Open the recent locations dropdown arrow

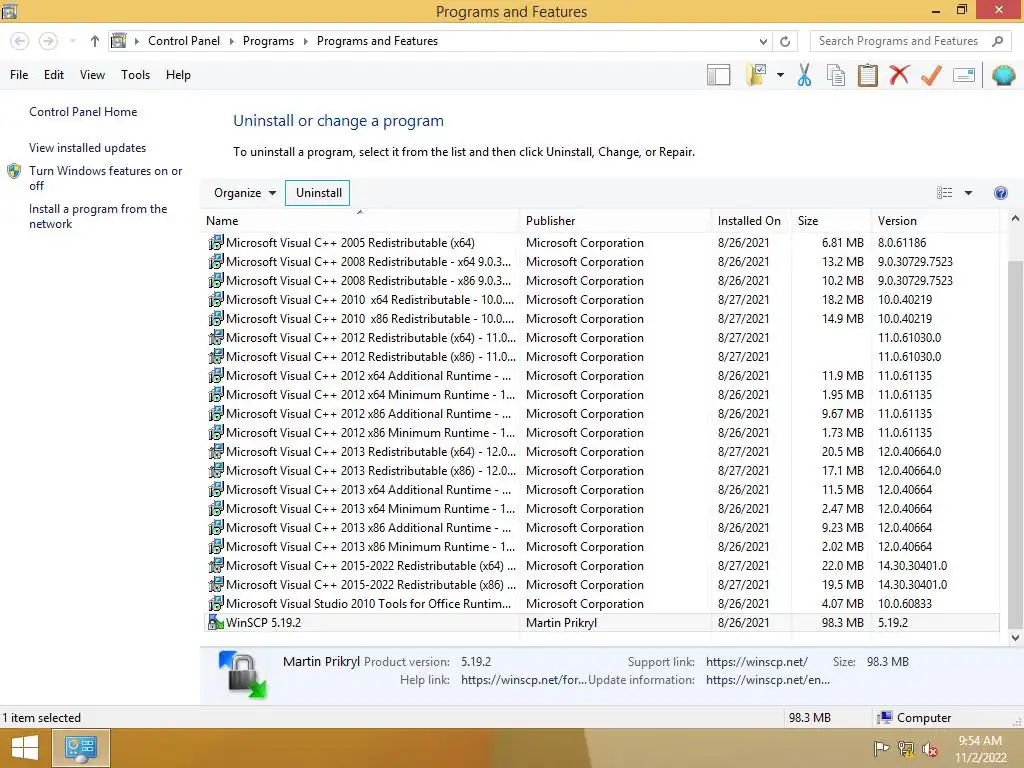pos(72,41)
